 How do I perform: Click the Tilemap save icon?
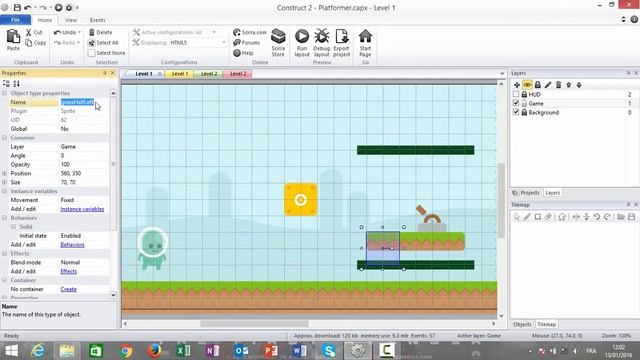631,217
